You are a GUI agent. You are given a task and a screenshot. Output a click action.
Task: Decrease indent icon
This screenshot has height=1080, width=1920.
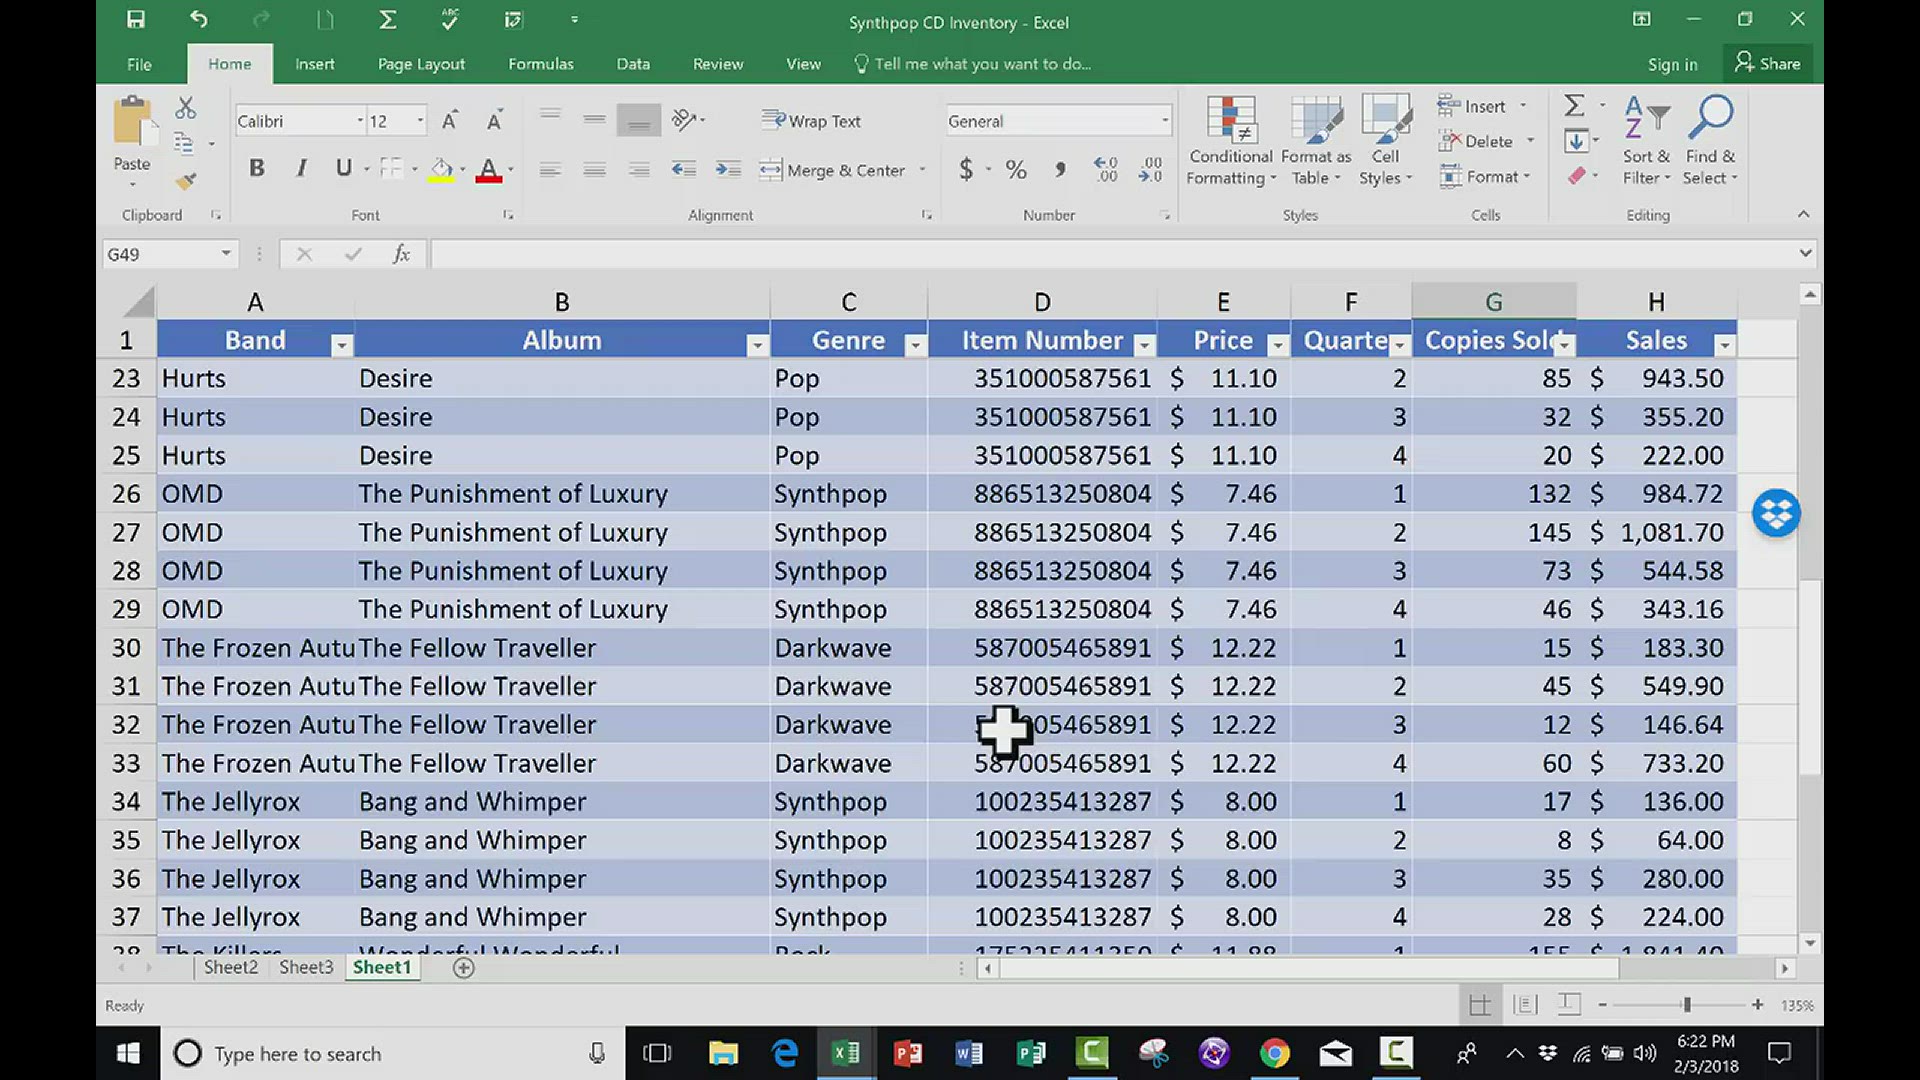(683, 170)
